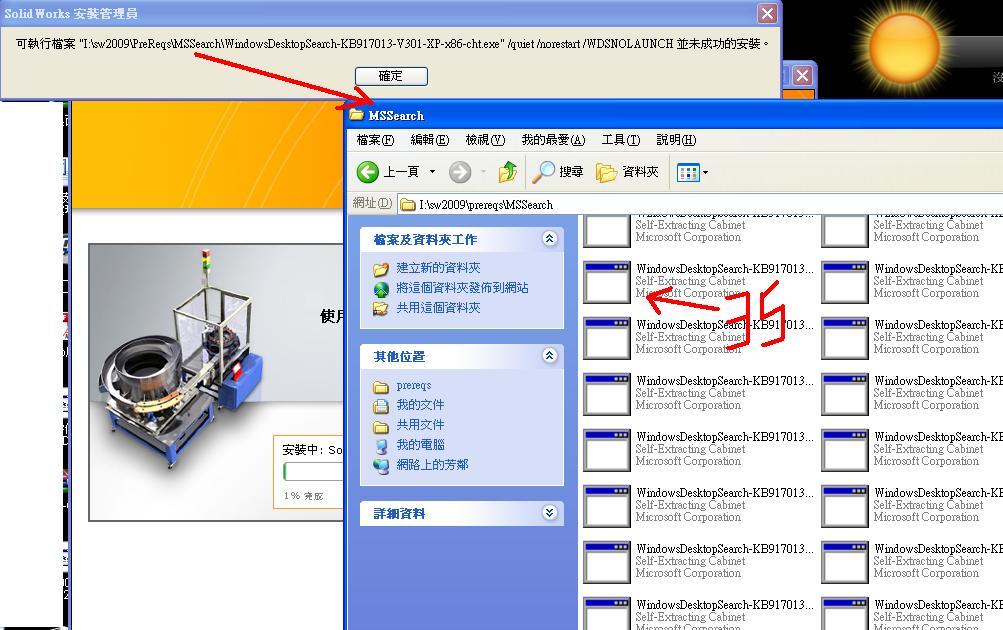1003x630 pixels.
Task: Click the 建立新的資料夾 folder icon
Action: pyautogui.click(x=381, y=269)
